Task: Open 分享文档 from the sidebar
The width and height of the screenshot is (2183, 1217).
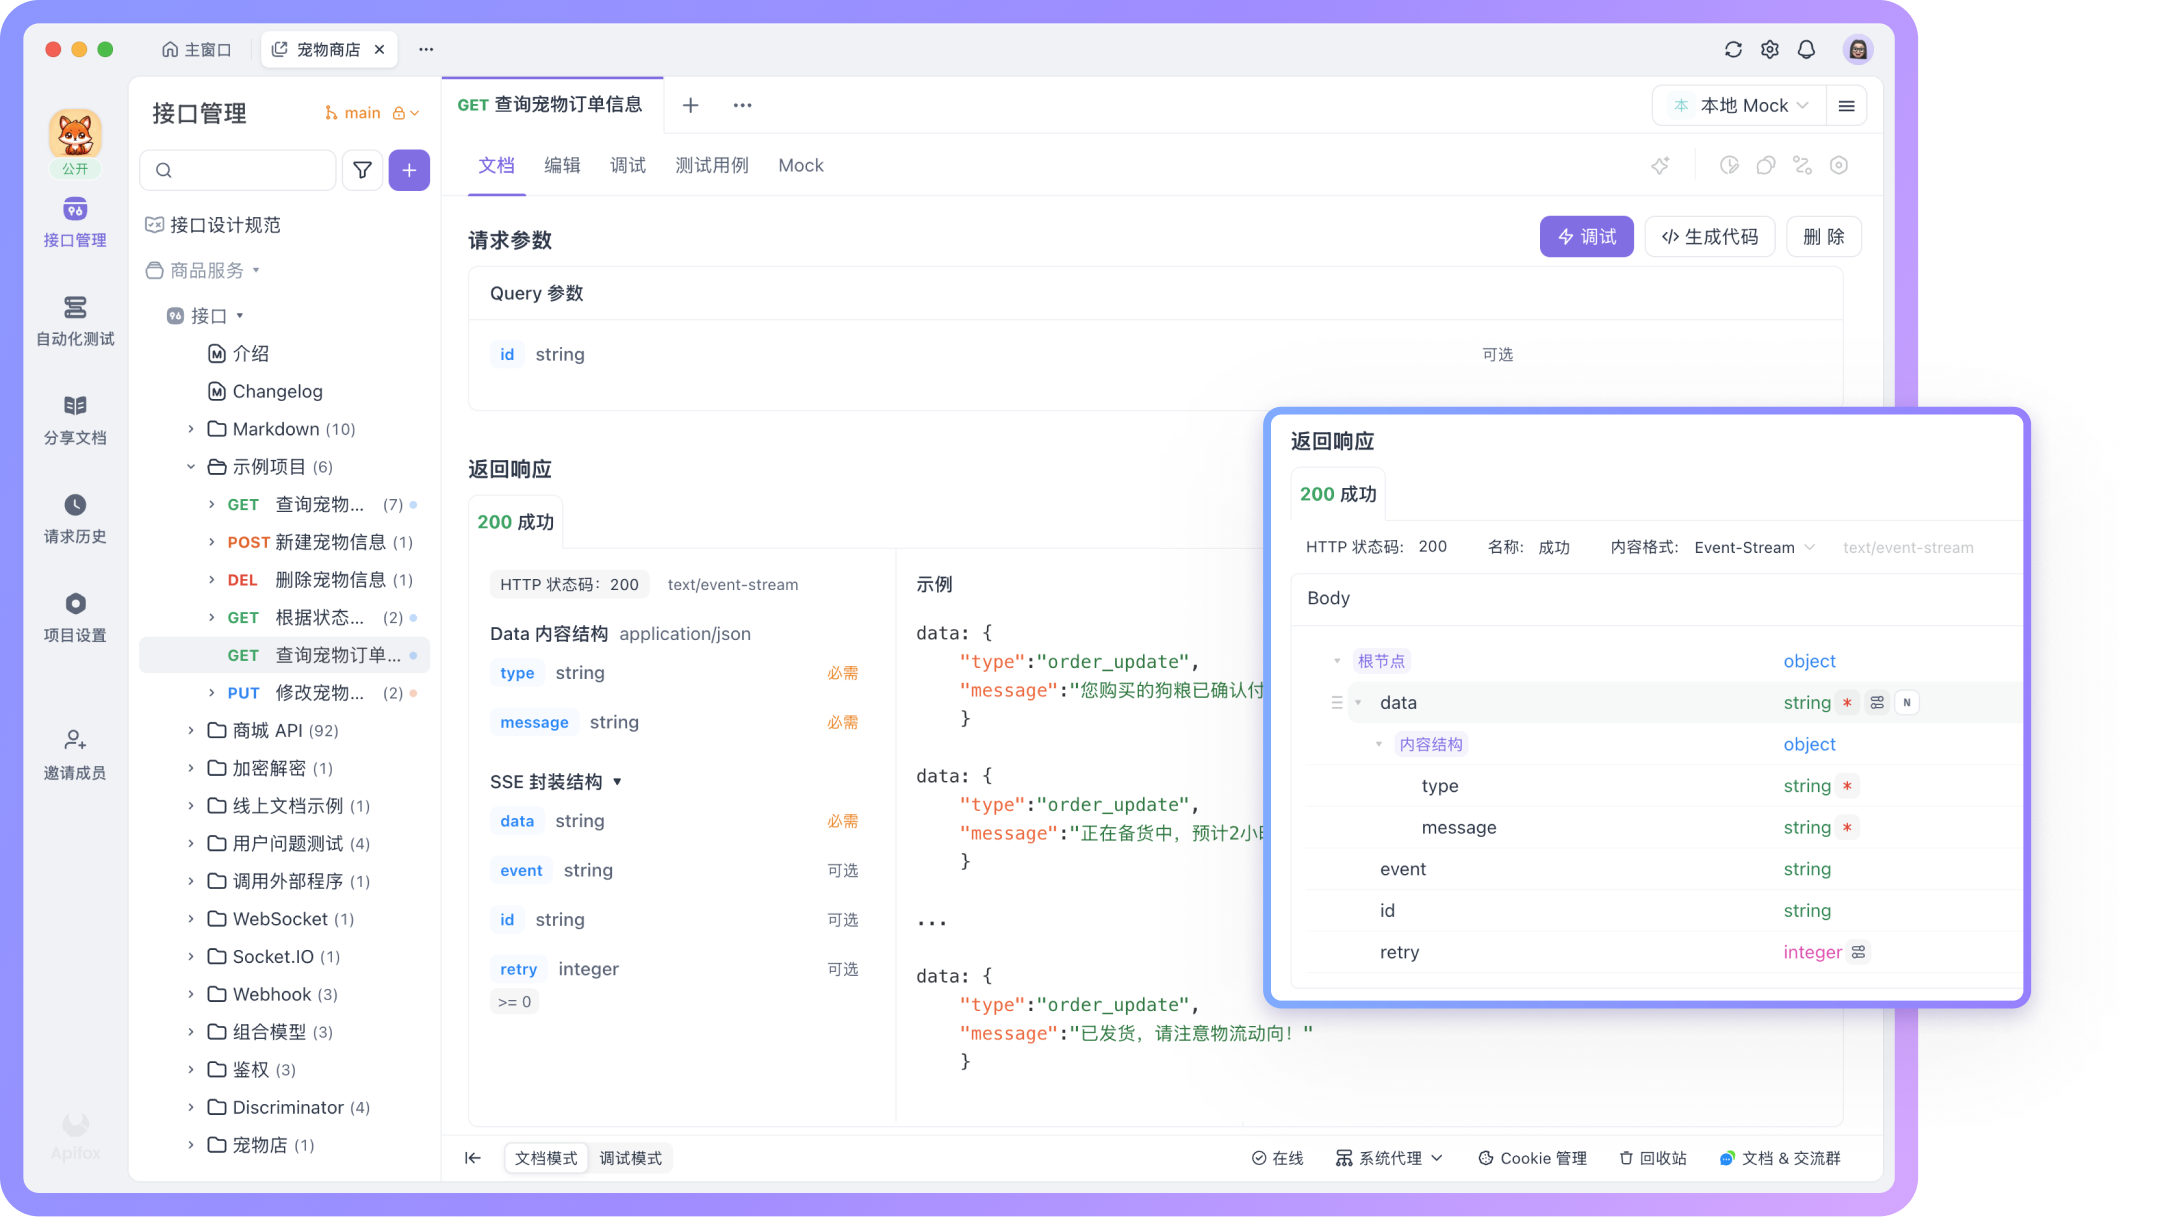Action: coord(75,420)
